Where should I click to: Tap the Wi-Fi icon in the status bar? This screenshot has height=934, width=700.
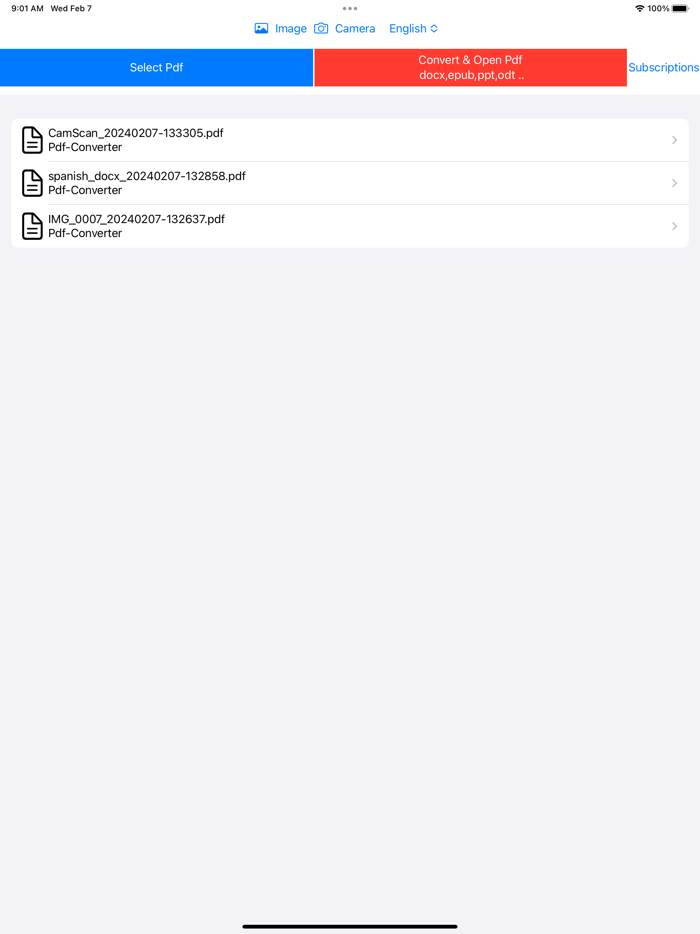639,8
